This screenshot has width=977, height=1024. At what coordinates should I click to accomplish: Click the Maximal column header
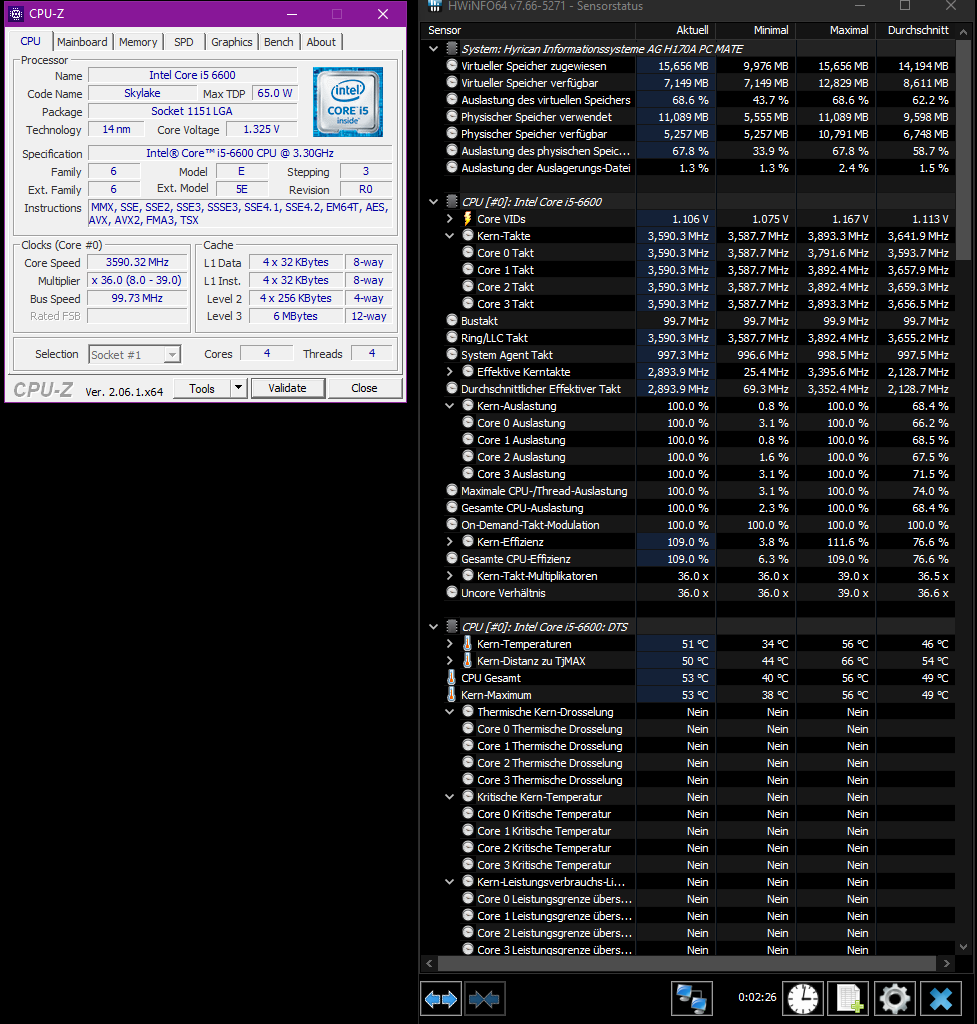click(x=835, y=30)
